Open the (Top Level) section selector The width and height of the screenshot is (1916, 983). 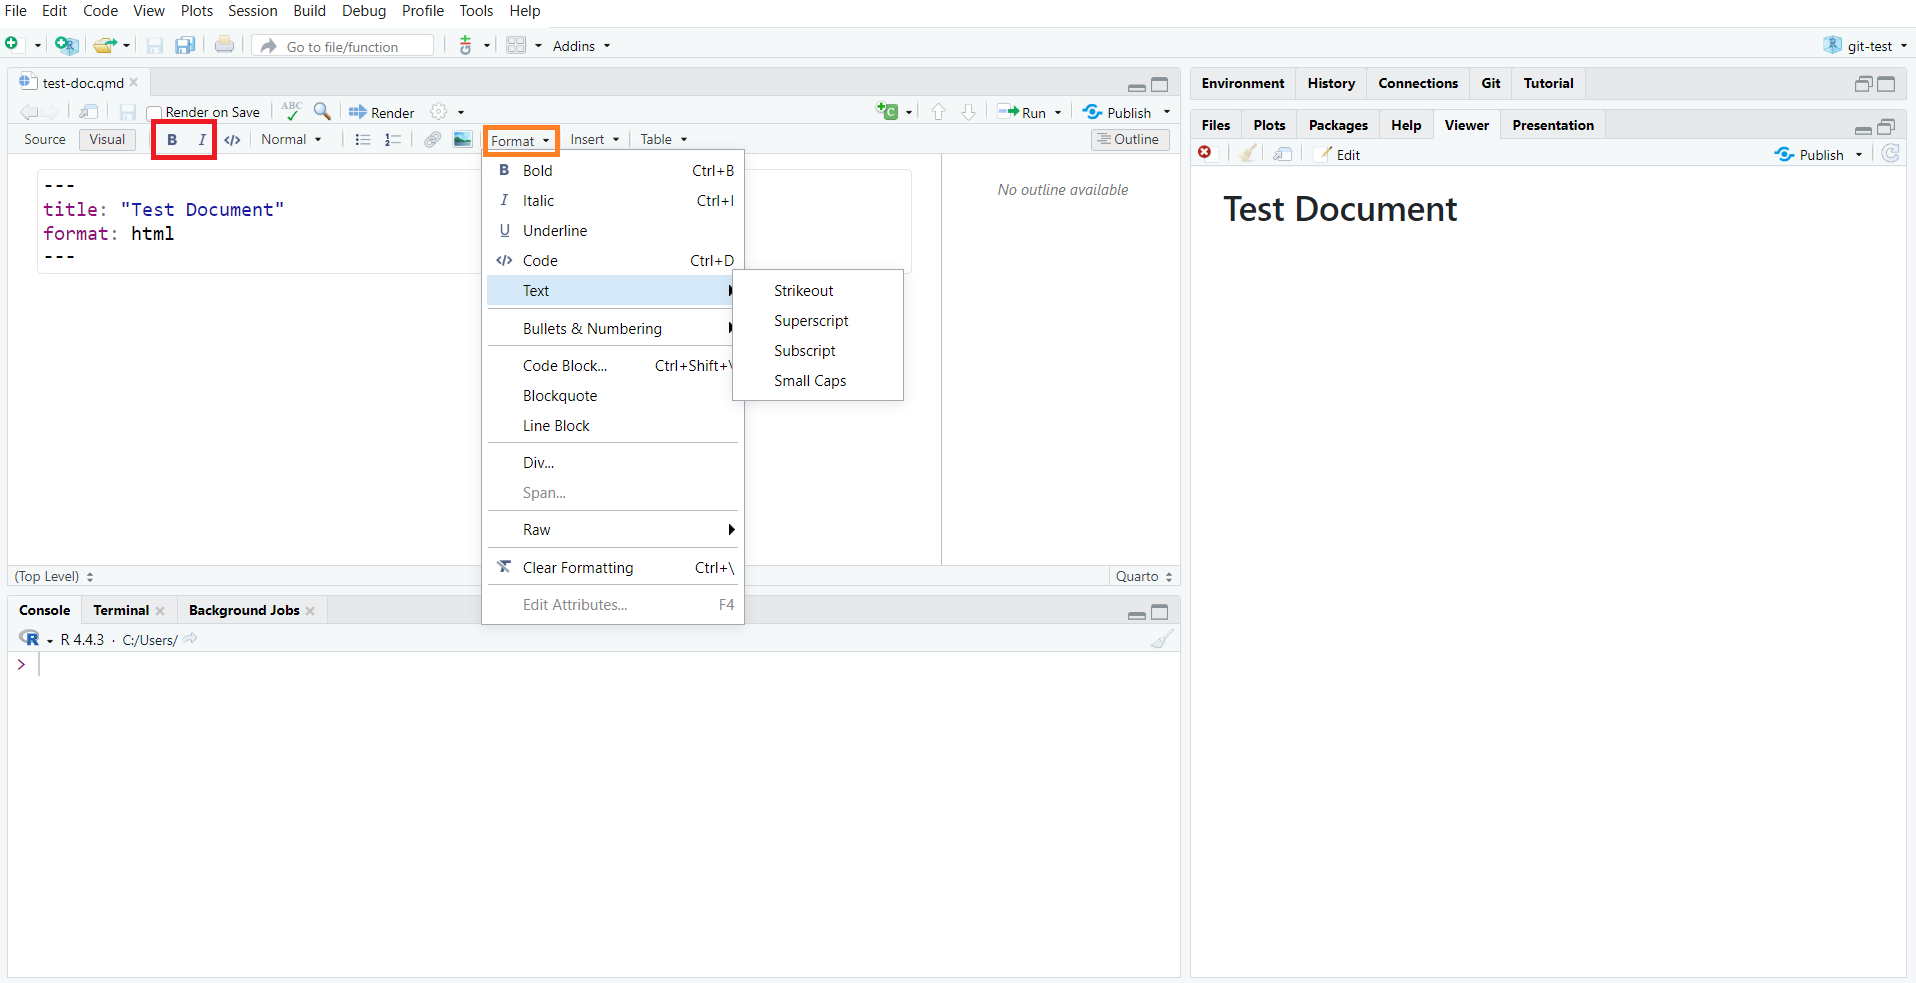[54, 576]
